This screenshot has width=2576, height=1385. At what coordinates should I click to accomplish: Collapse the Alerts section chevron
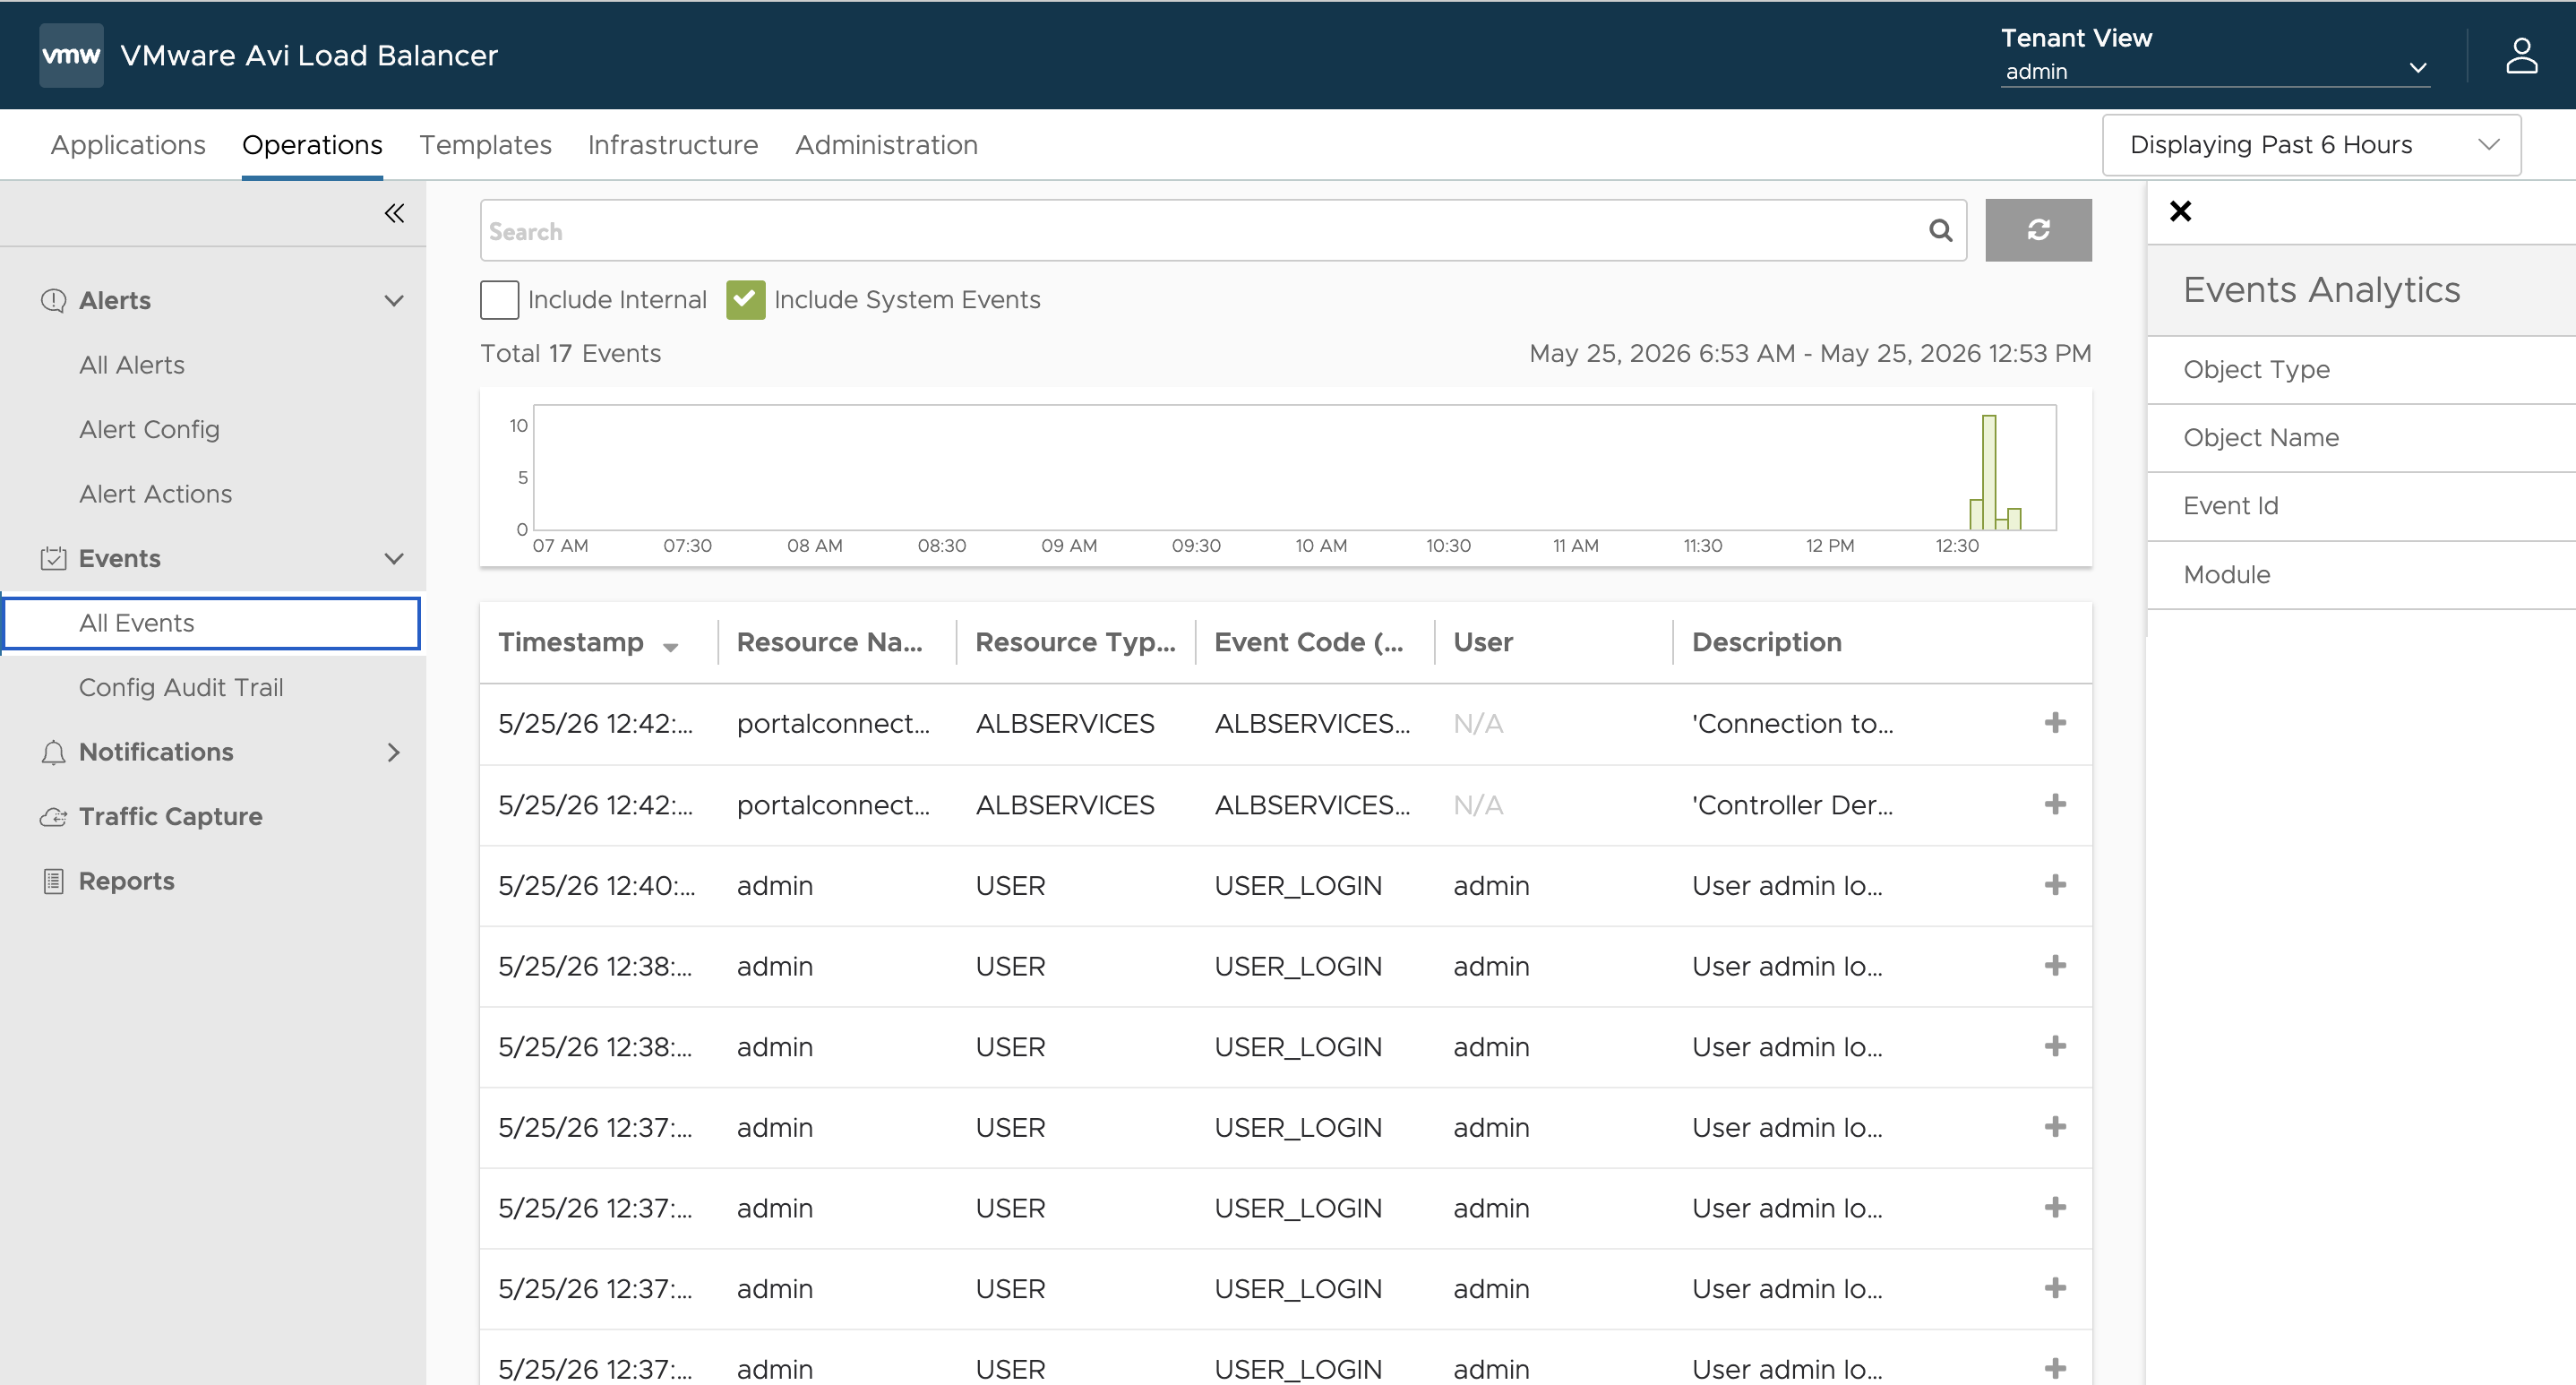[394, 301]
